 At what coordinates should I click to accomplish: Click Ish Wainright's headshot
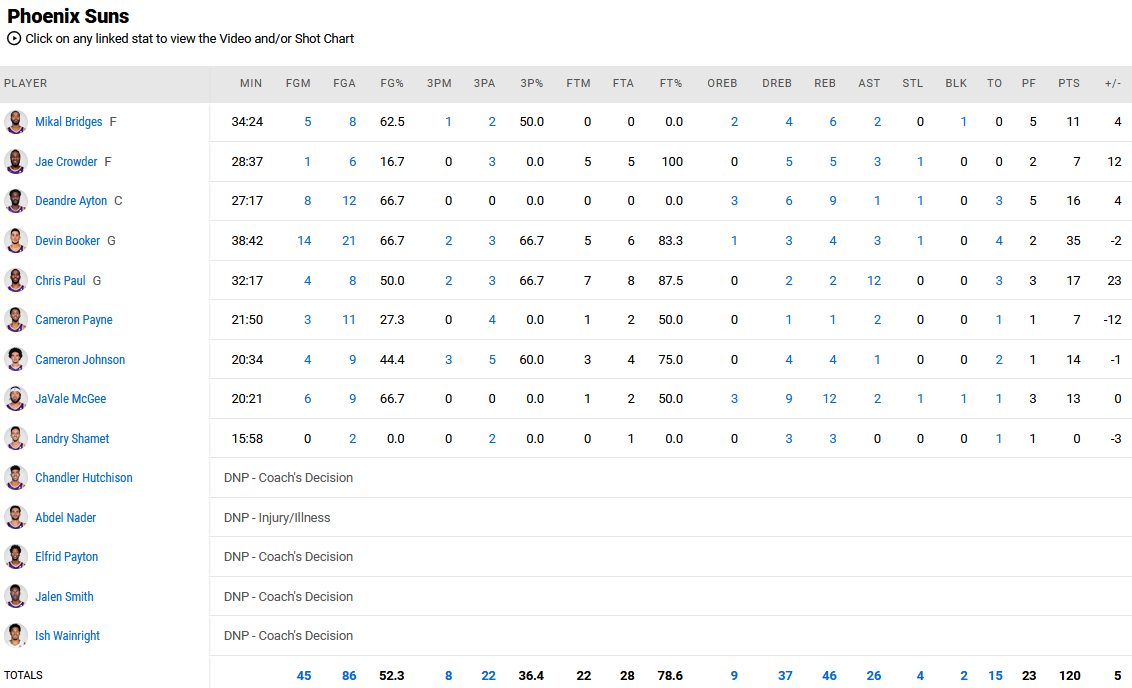click(15, 636)
